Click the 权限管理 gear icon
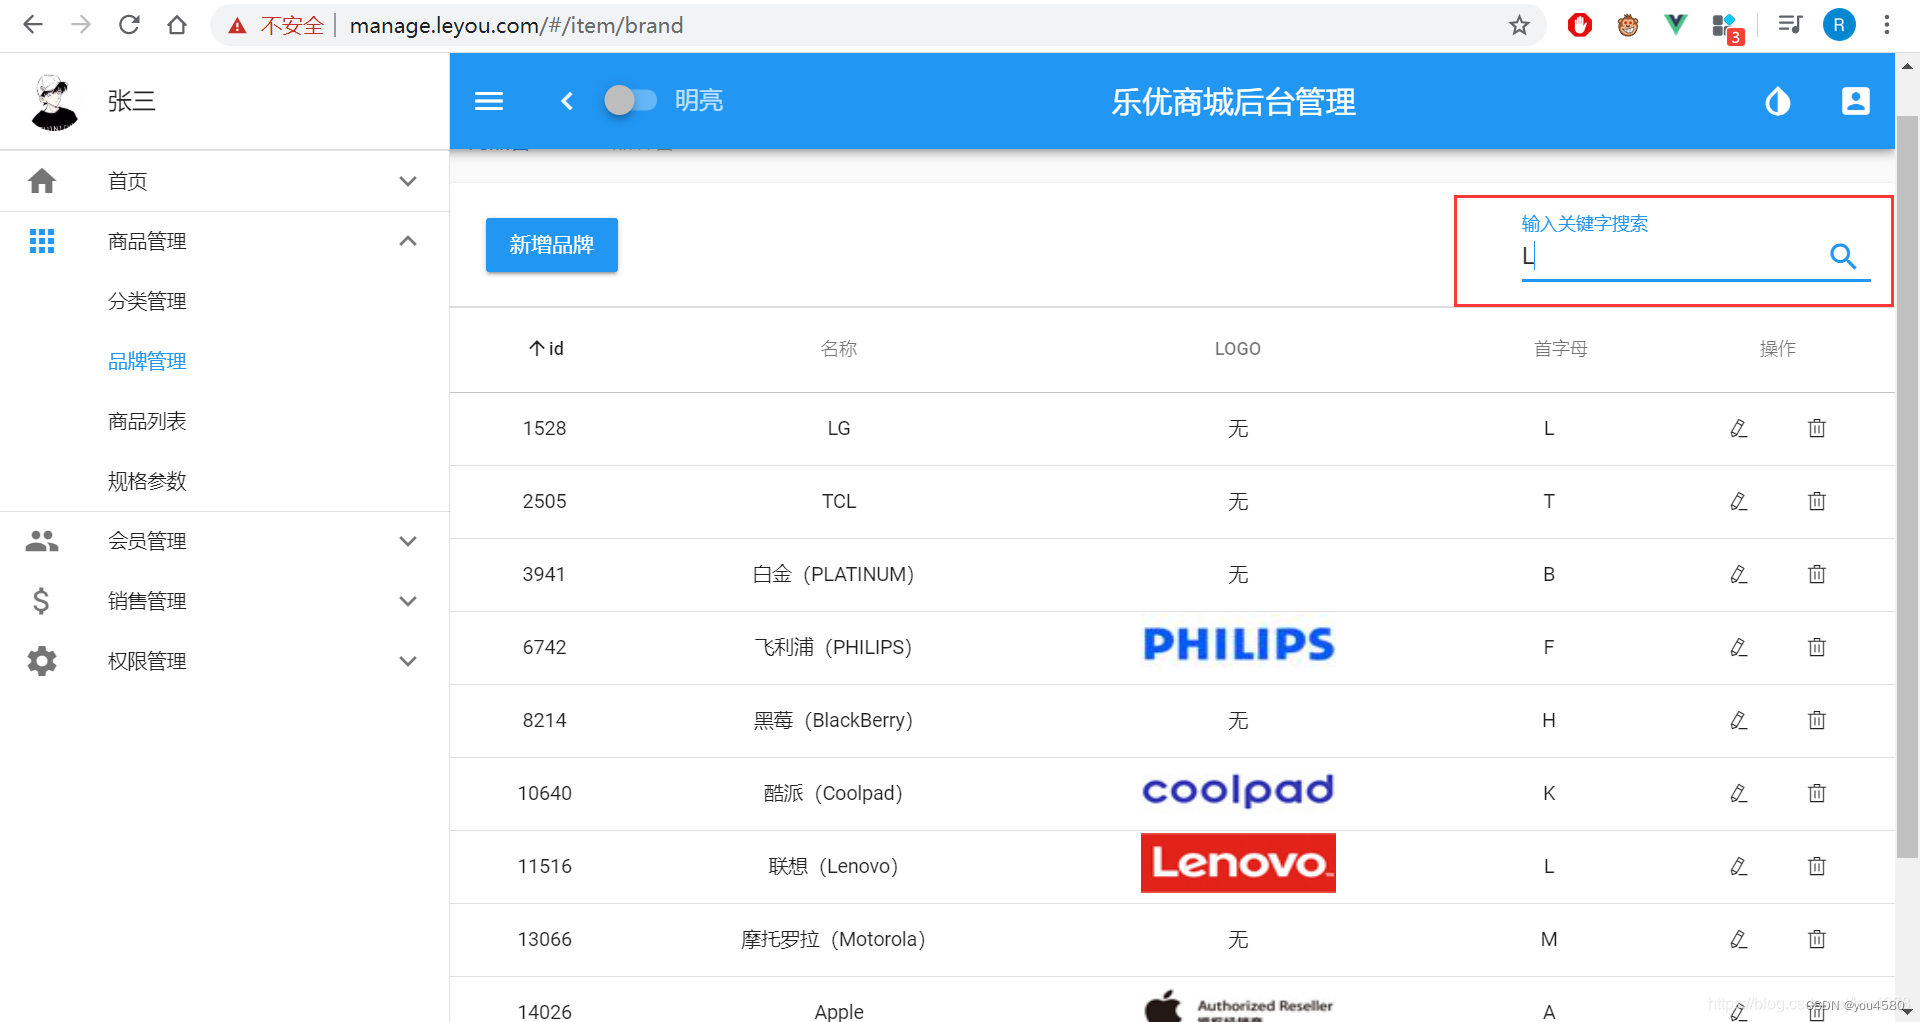 point(42,661)
